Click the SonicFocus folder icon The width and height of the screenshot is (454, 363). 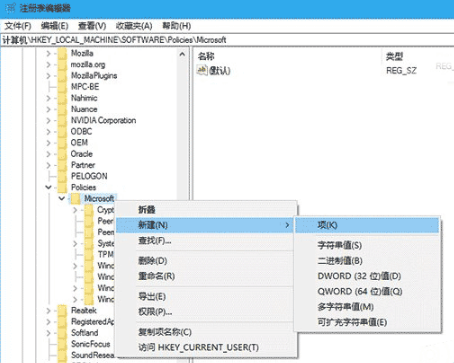point(62,344)
